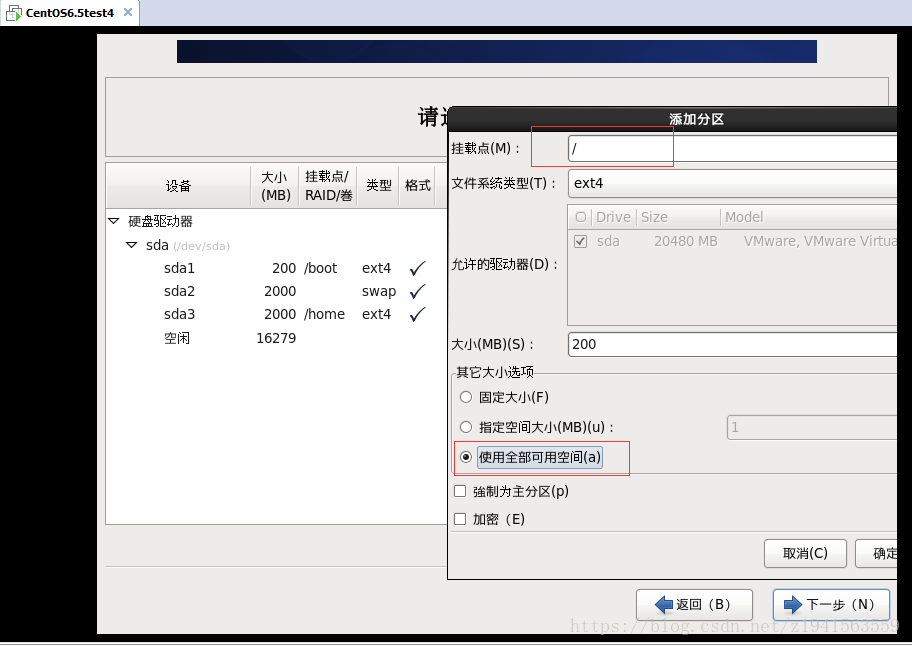Click the Model column header
912x646 pixels.
[x=808, y=217]
